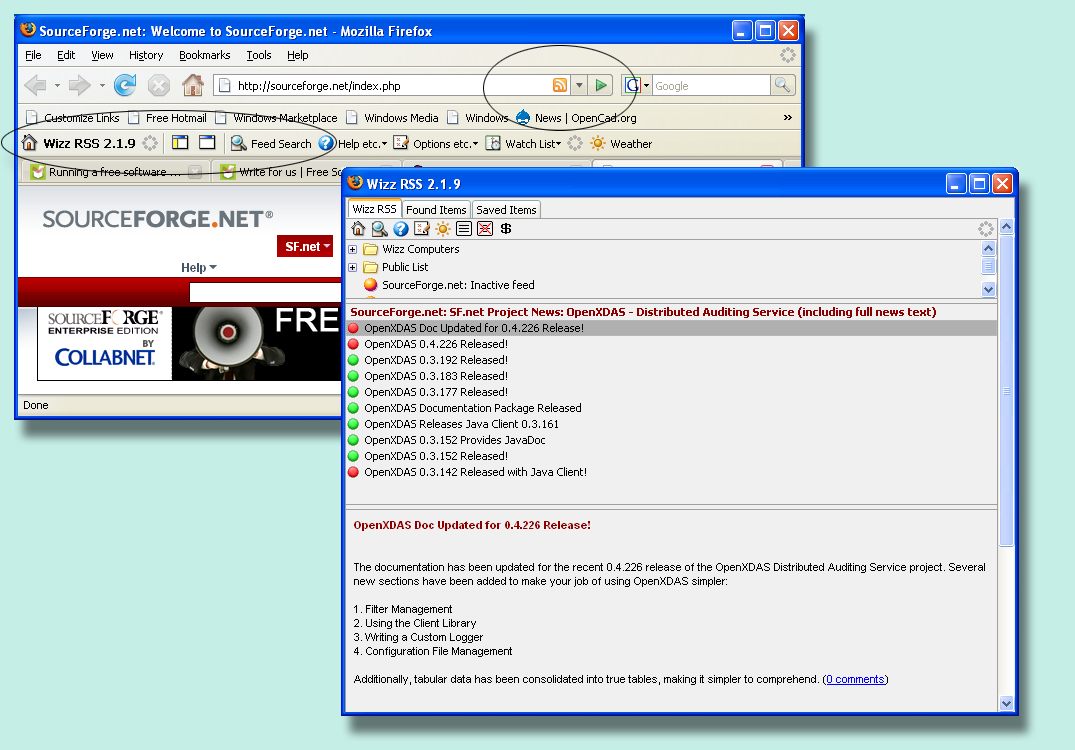Viewport: 1075px width, 750px height.
Task: Switch to the Found Items tab
Action: pyautogui.click(x=436, y=210)
